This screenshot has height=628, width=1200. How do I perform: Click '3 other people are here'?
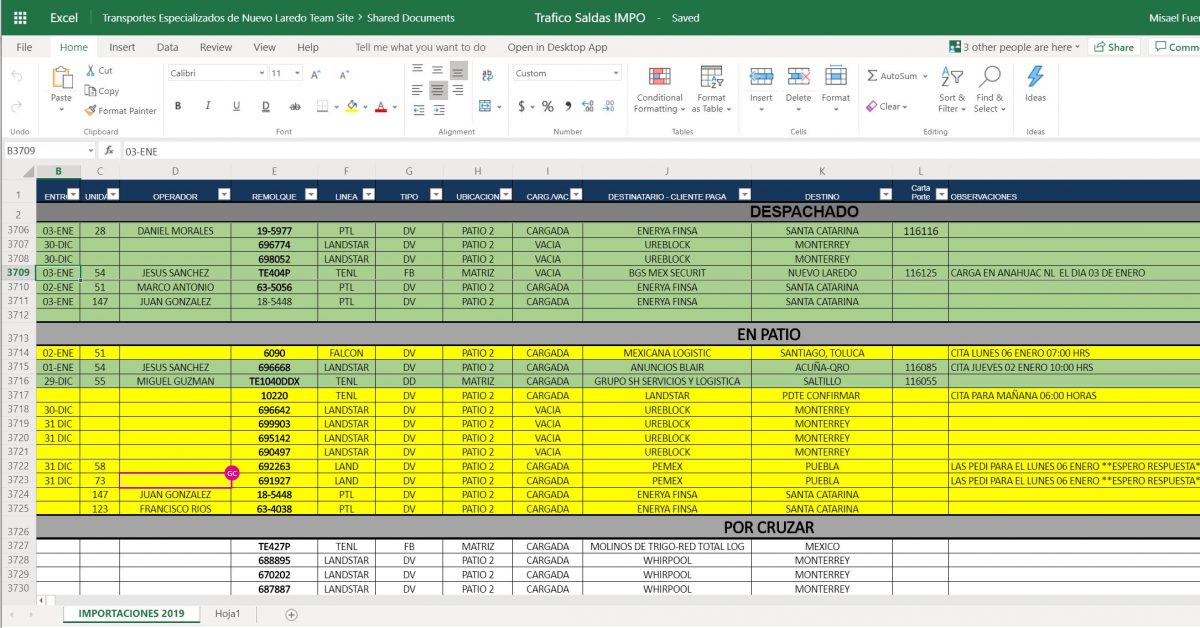(x=1015, y=47)
